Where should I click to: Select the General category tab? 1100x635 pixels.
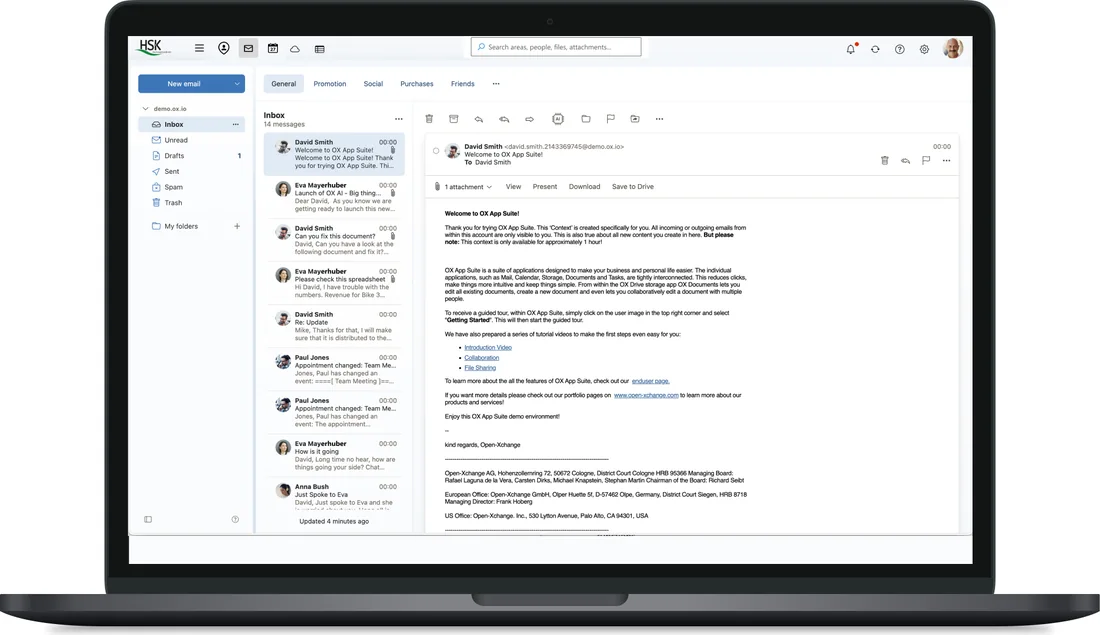pos(283,83)
